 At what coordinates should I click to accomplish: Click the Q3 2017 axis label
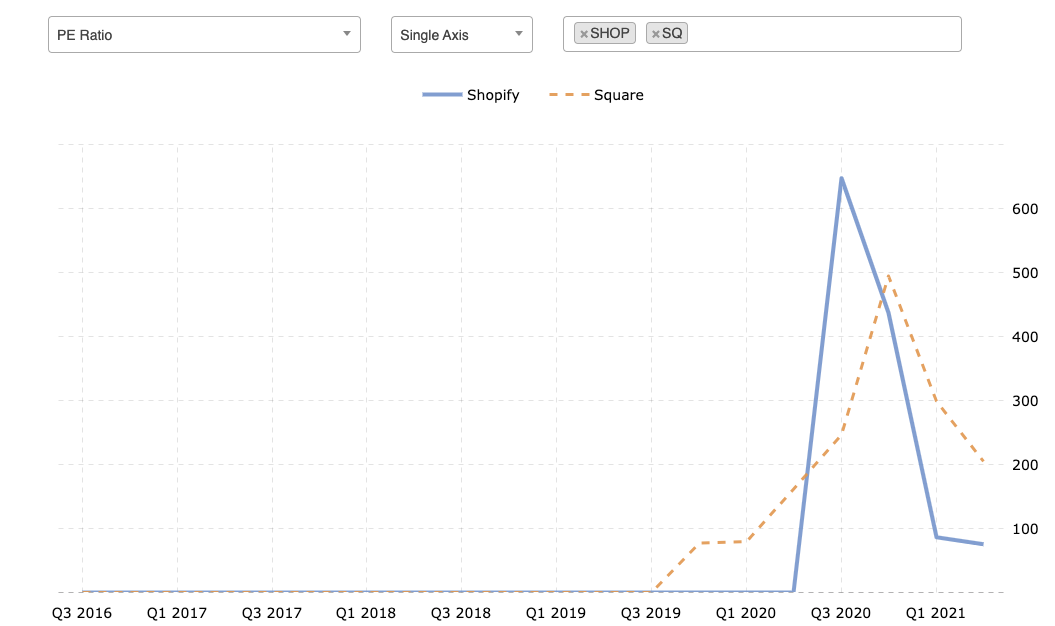[x=272, y=613]
